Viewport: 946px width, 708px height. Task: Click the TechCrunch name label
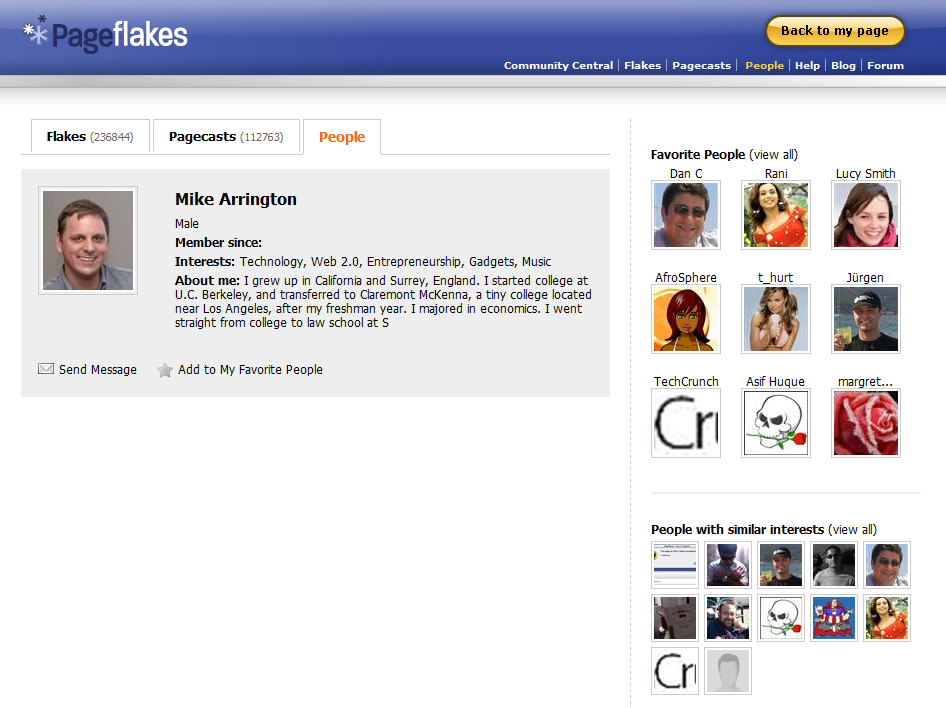686,382
